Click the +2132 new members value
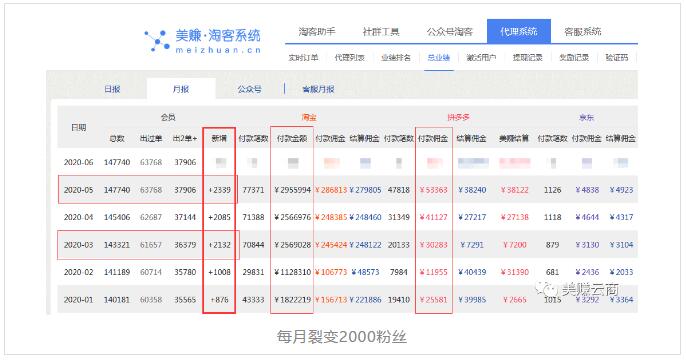 pos(219,245)
